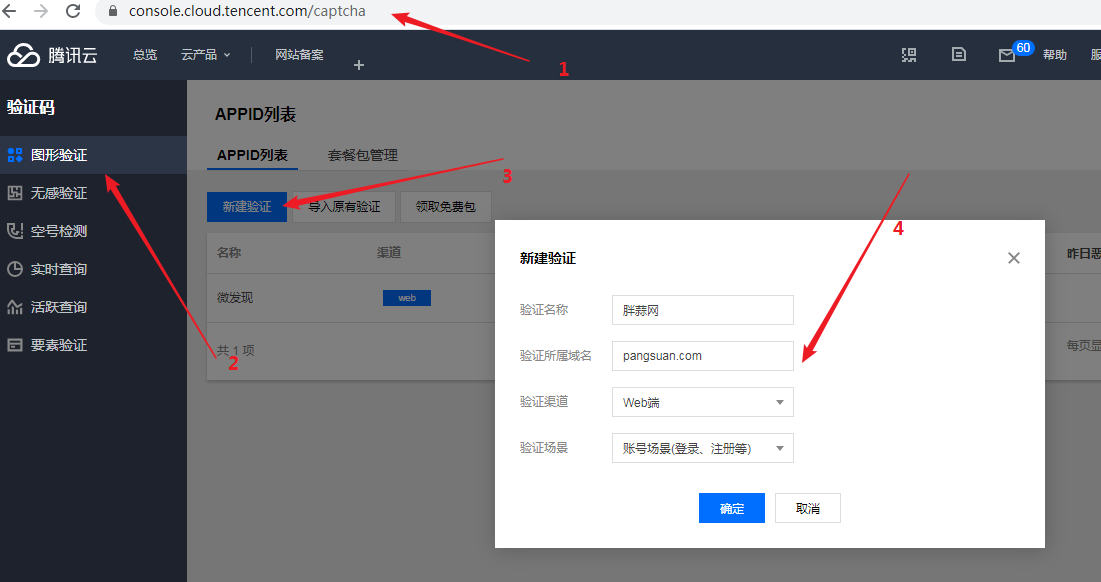
Task: Click the 验证名称 input field
Action: click(x=702, y=310)
